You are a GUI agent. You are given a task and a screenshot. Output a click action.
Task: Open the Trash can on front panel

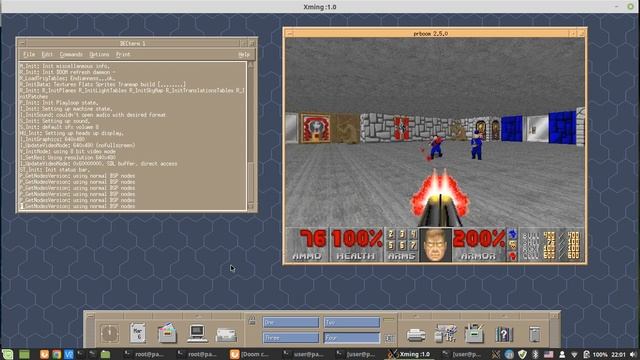click(534, 334)
